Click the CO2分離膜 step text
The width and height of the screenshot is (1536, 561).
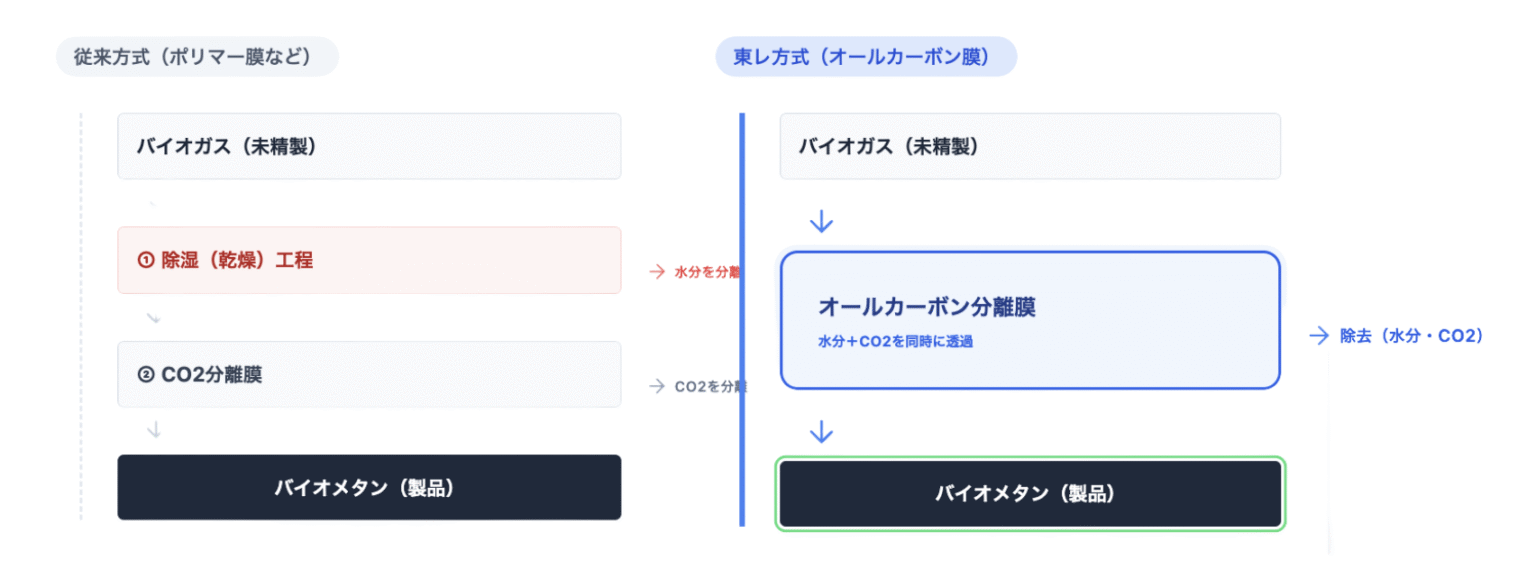212,375
